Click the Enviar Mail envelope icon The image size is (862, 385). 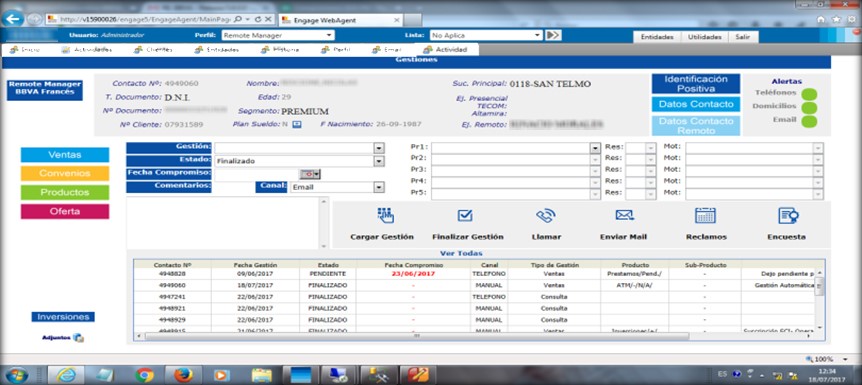point(625,216)
